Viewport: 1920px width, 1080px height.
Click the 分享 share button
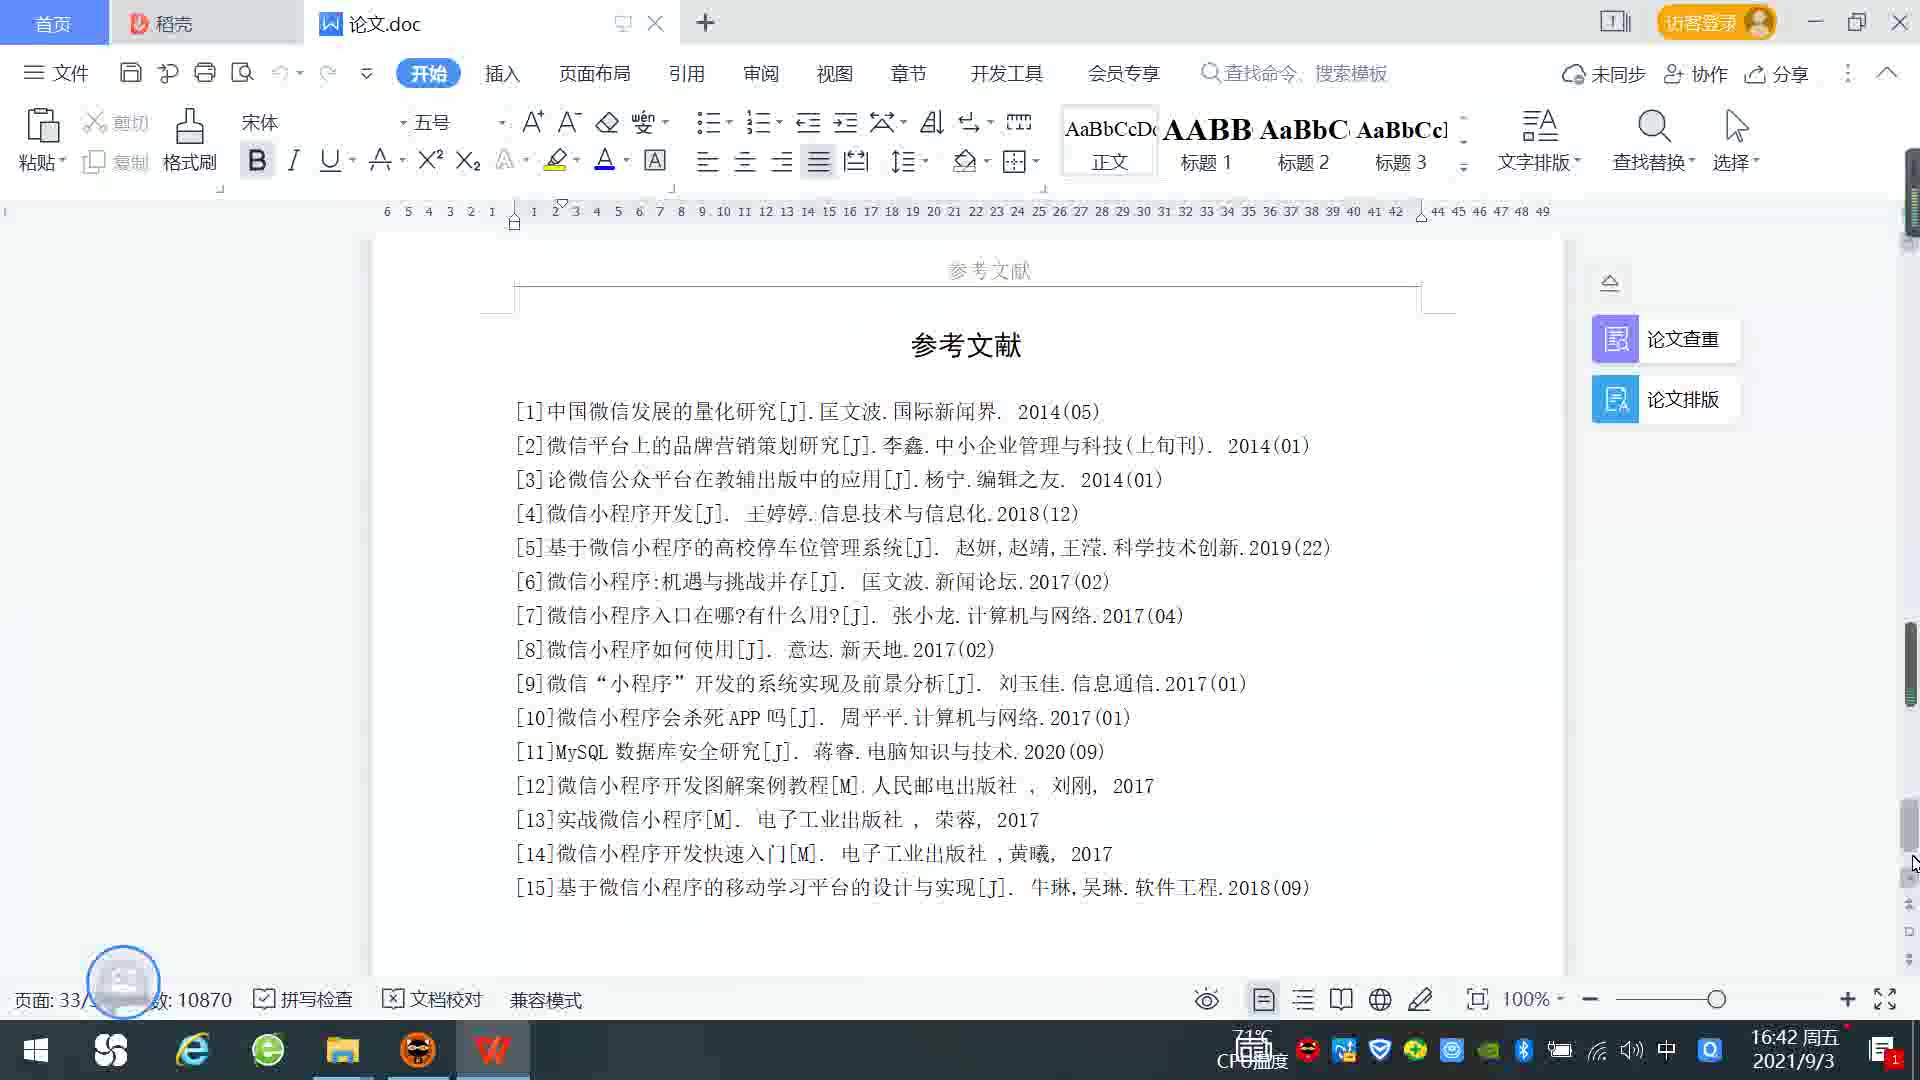(1777, 74)
